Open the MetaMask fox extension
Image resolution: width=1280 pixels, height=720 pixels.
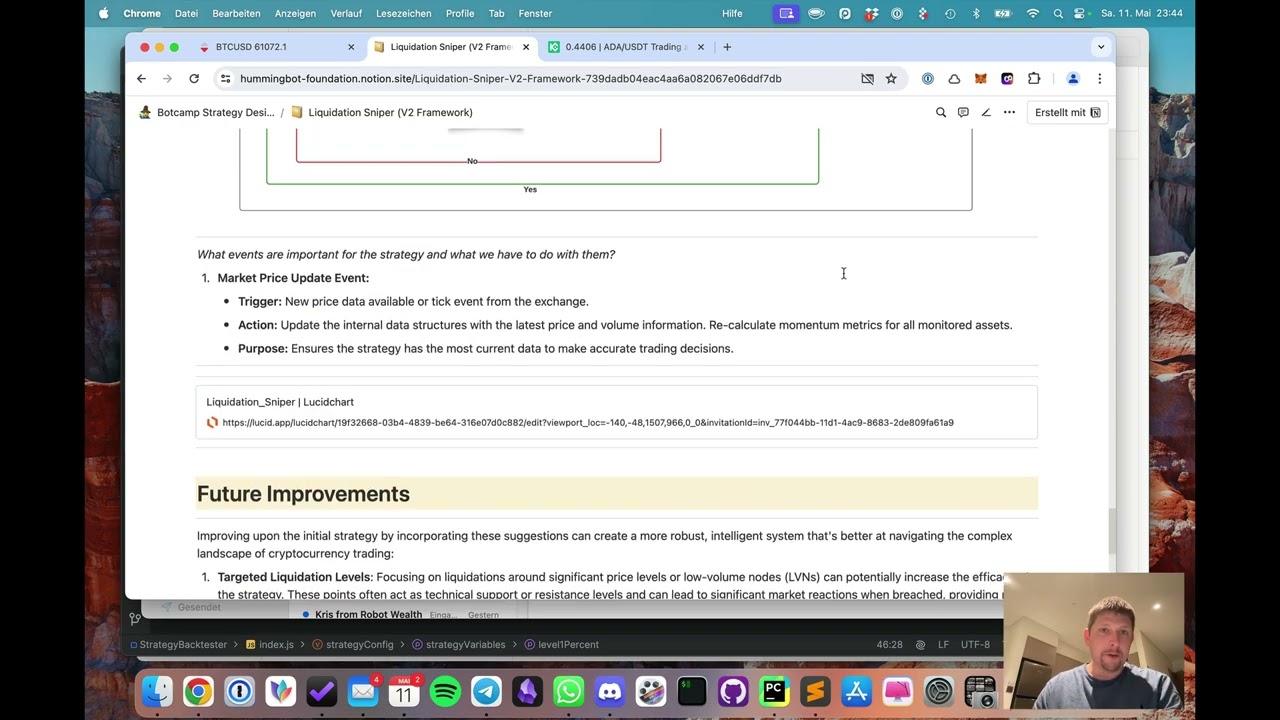981,78
